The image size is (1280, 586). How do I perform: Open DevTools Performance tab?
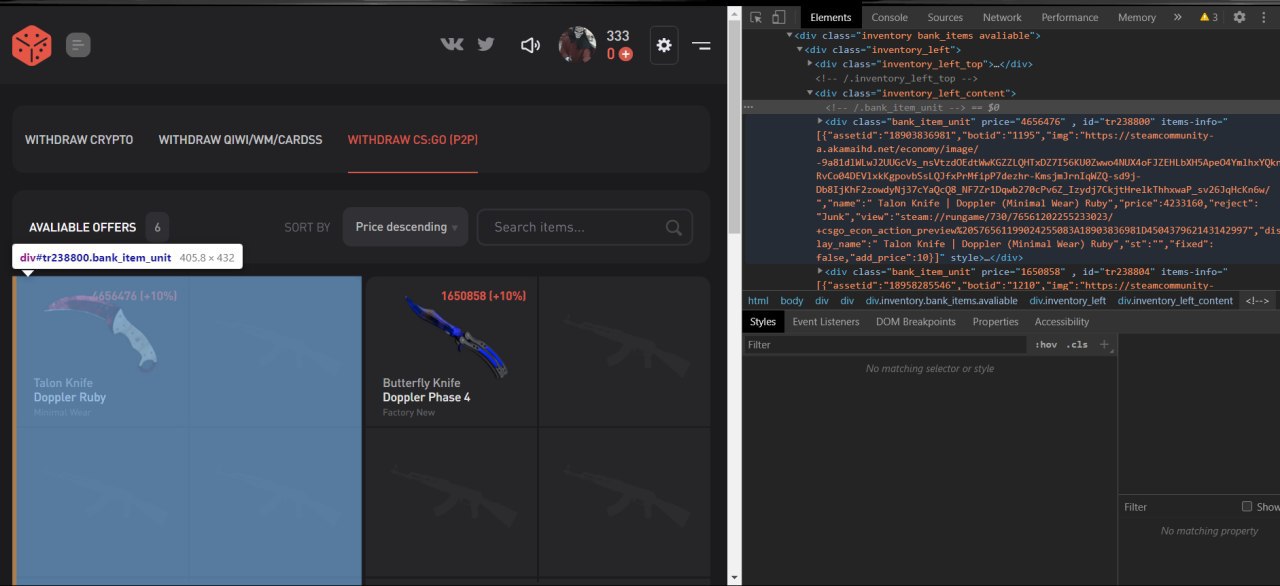(1070, 17)
